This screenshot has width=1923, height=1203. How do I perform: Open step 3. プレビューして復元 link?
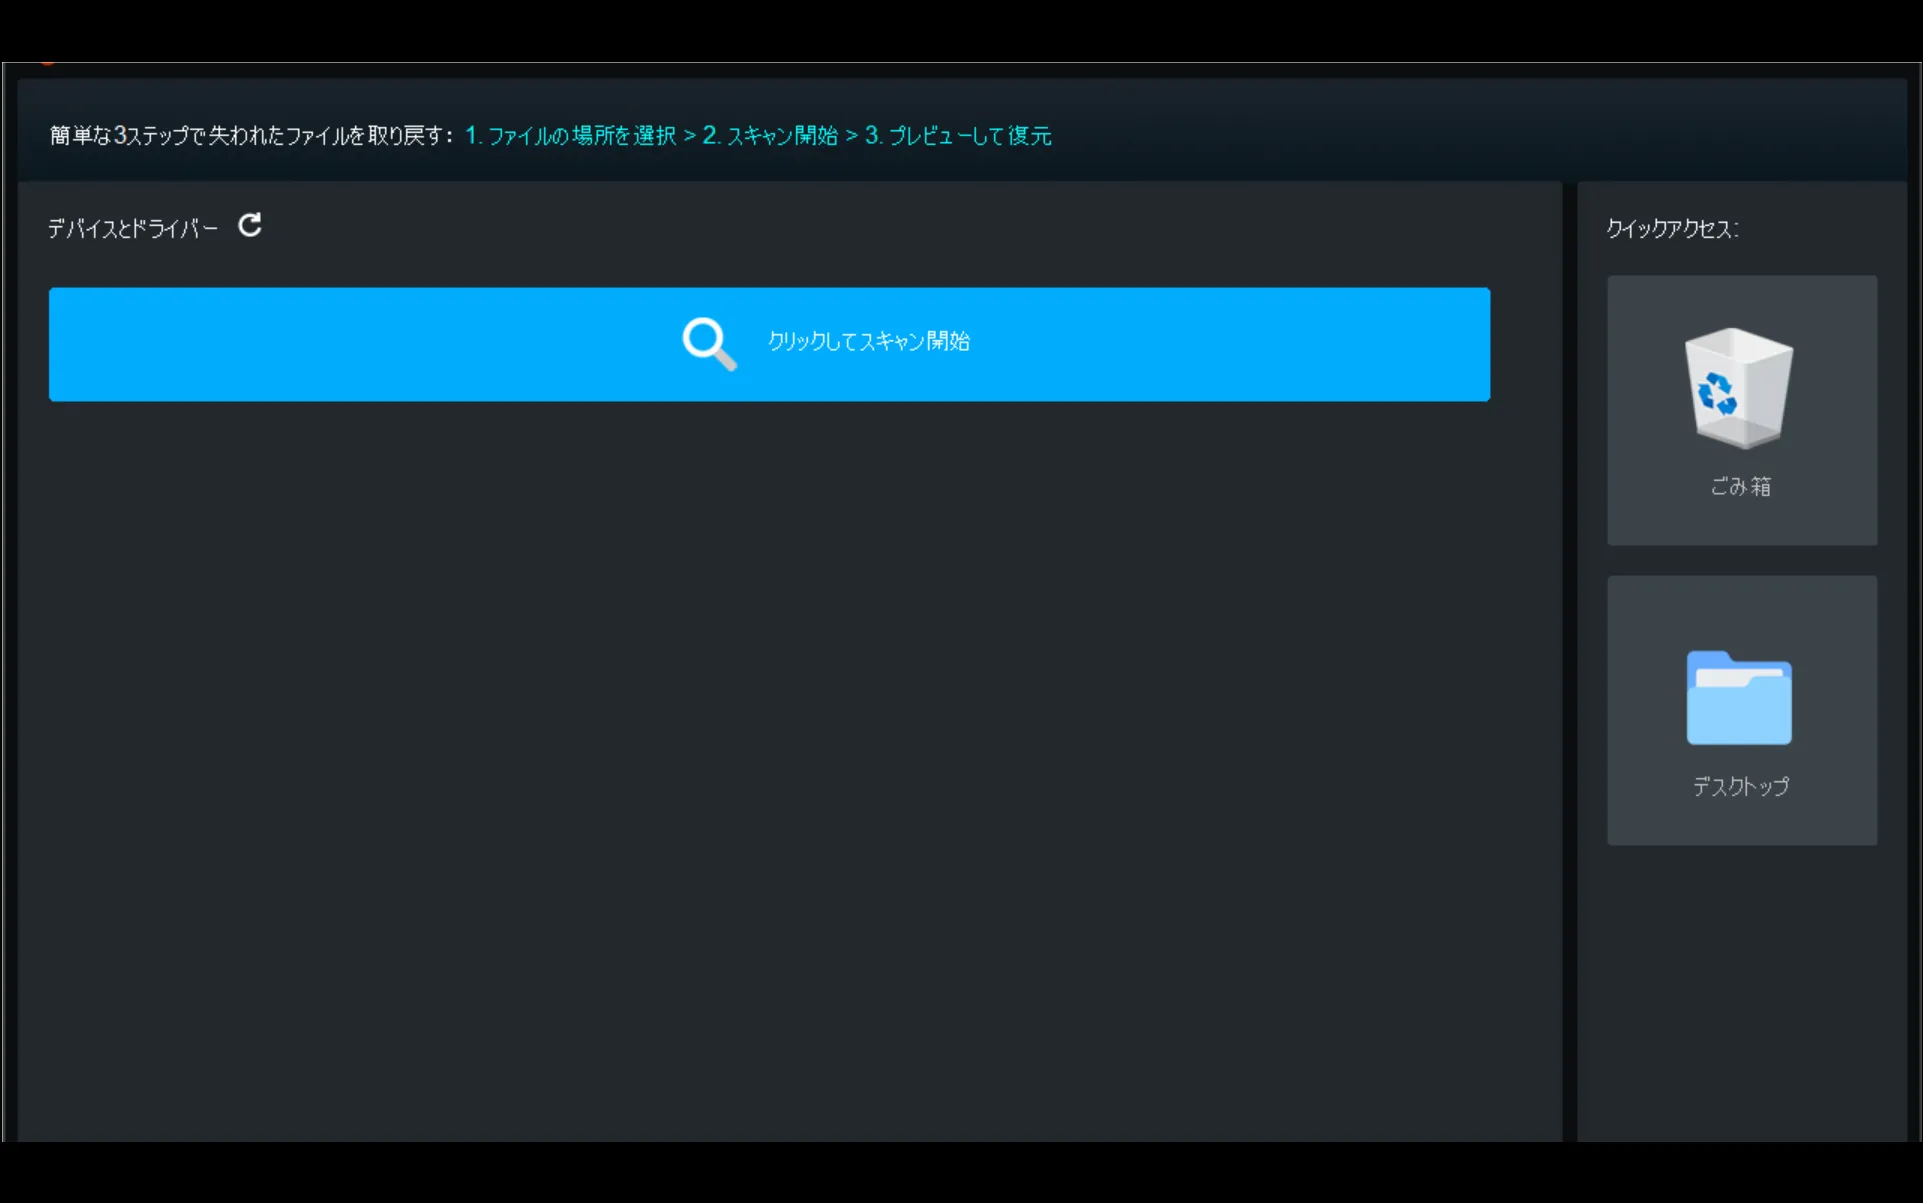[x=958, y=136]
